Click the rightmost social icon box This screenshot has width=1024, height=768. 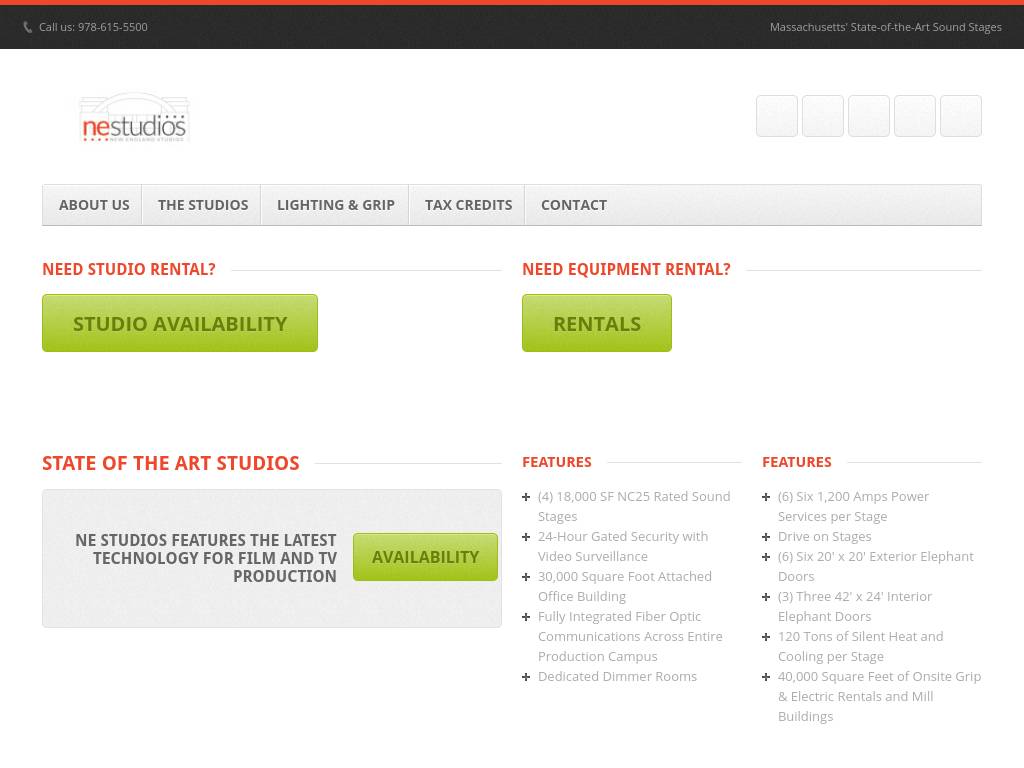click(x=960, y=116)
